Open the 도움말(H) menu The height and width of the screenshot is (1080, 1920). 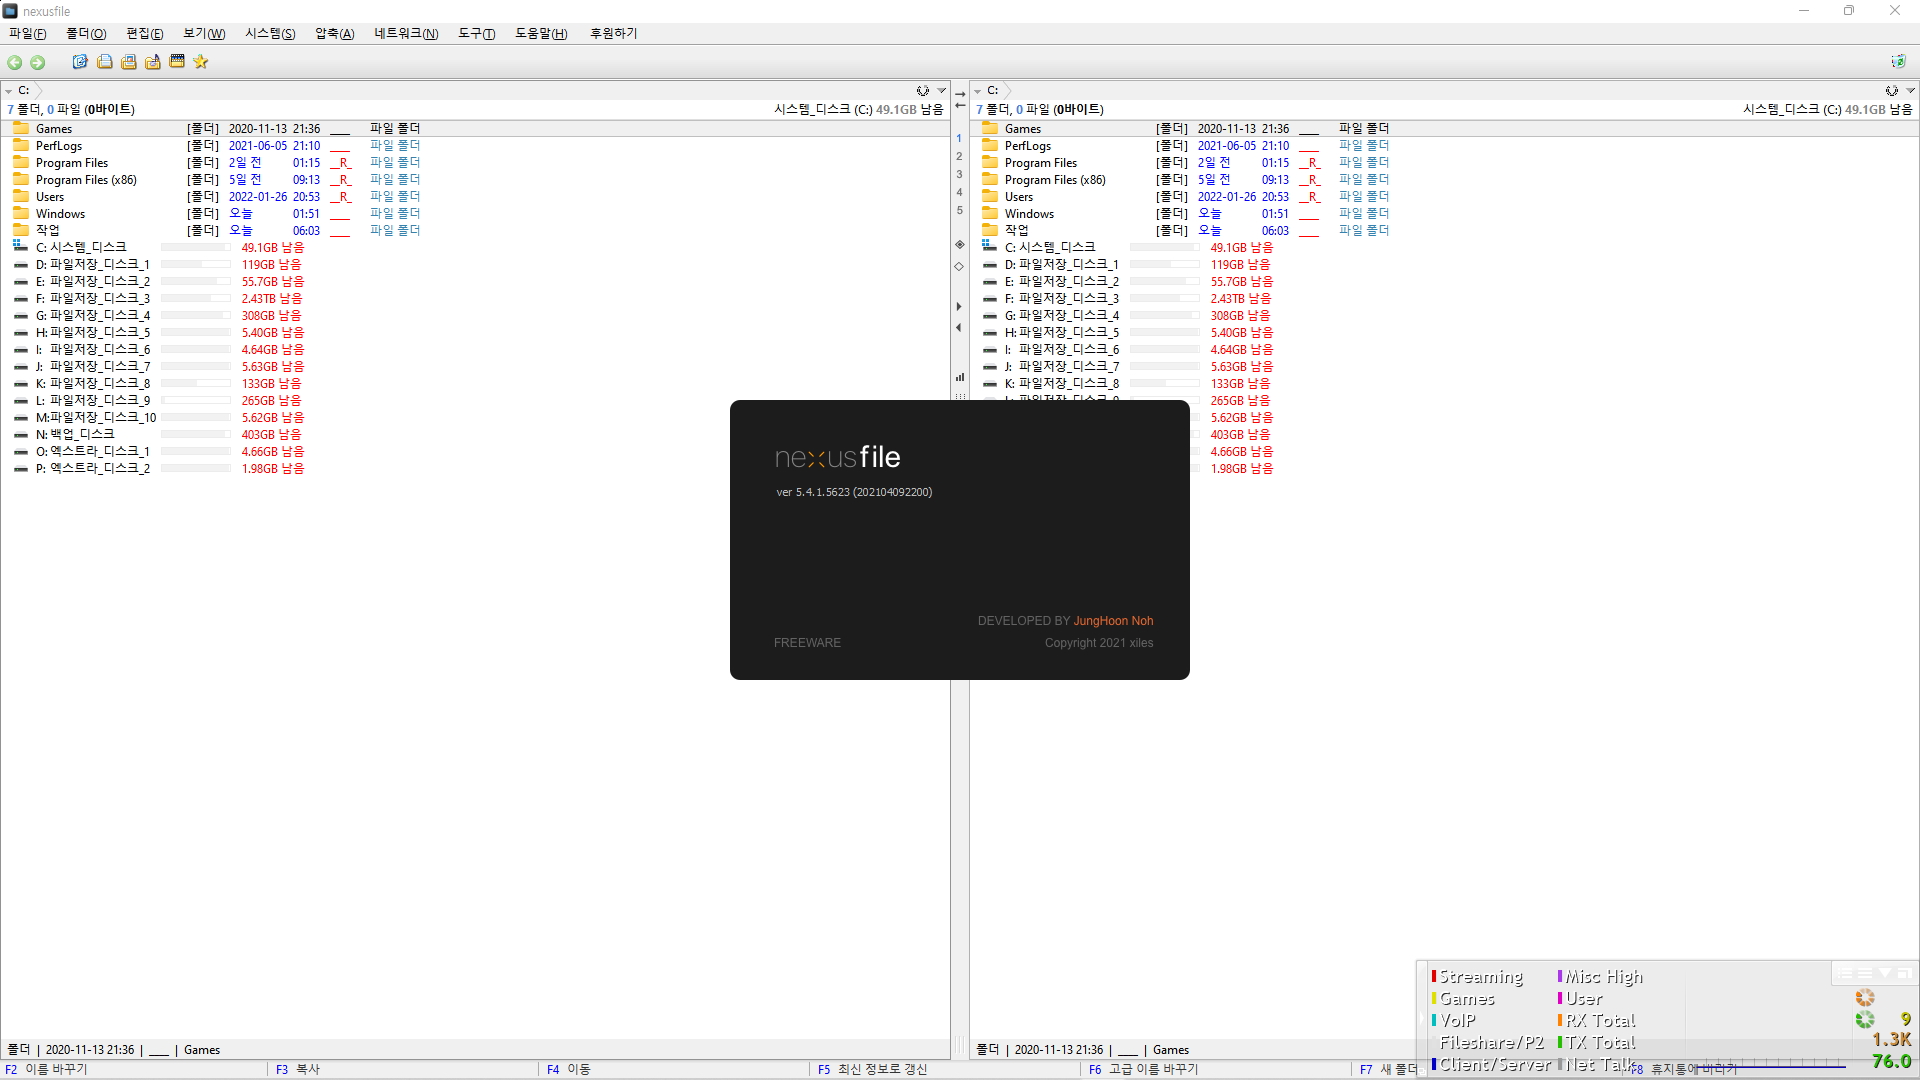[541, 34]
